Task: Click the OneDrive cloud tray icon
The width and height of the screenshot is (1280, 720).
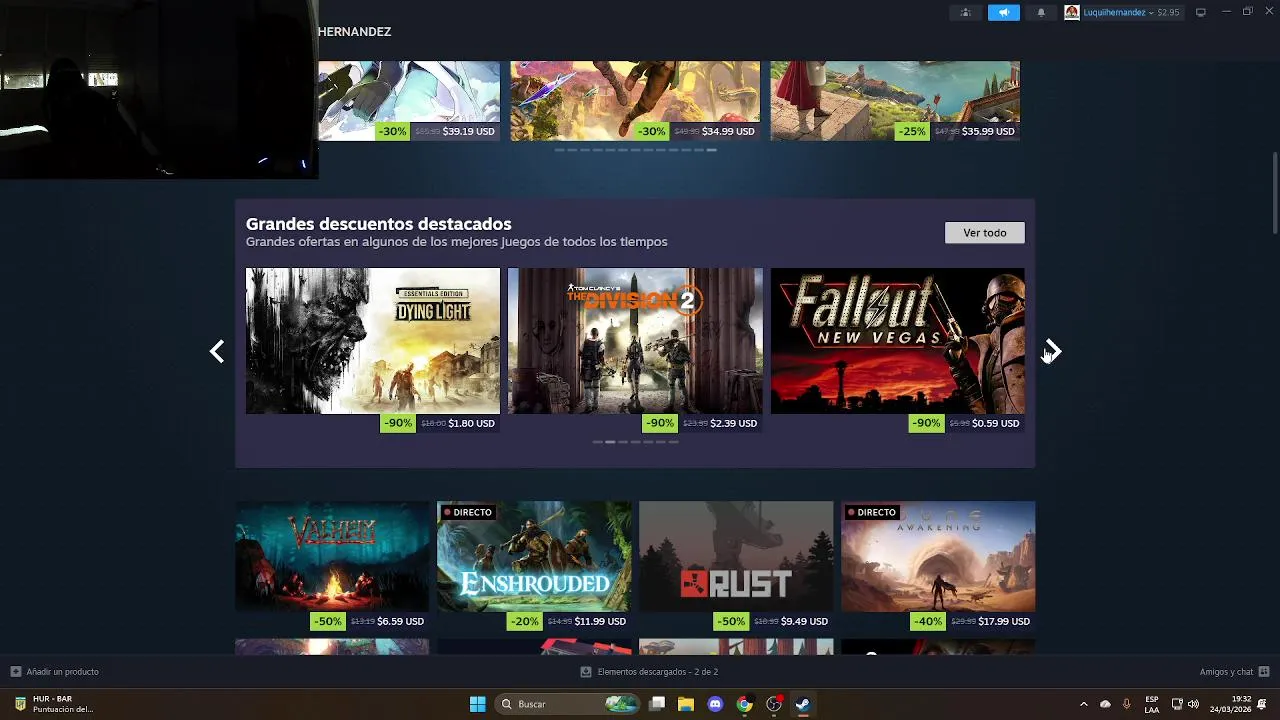Action: tap(1105, 704)
